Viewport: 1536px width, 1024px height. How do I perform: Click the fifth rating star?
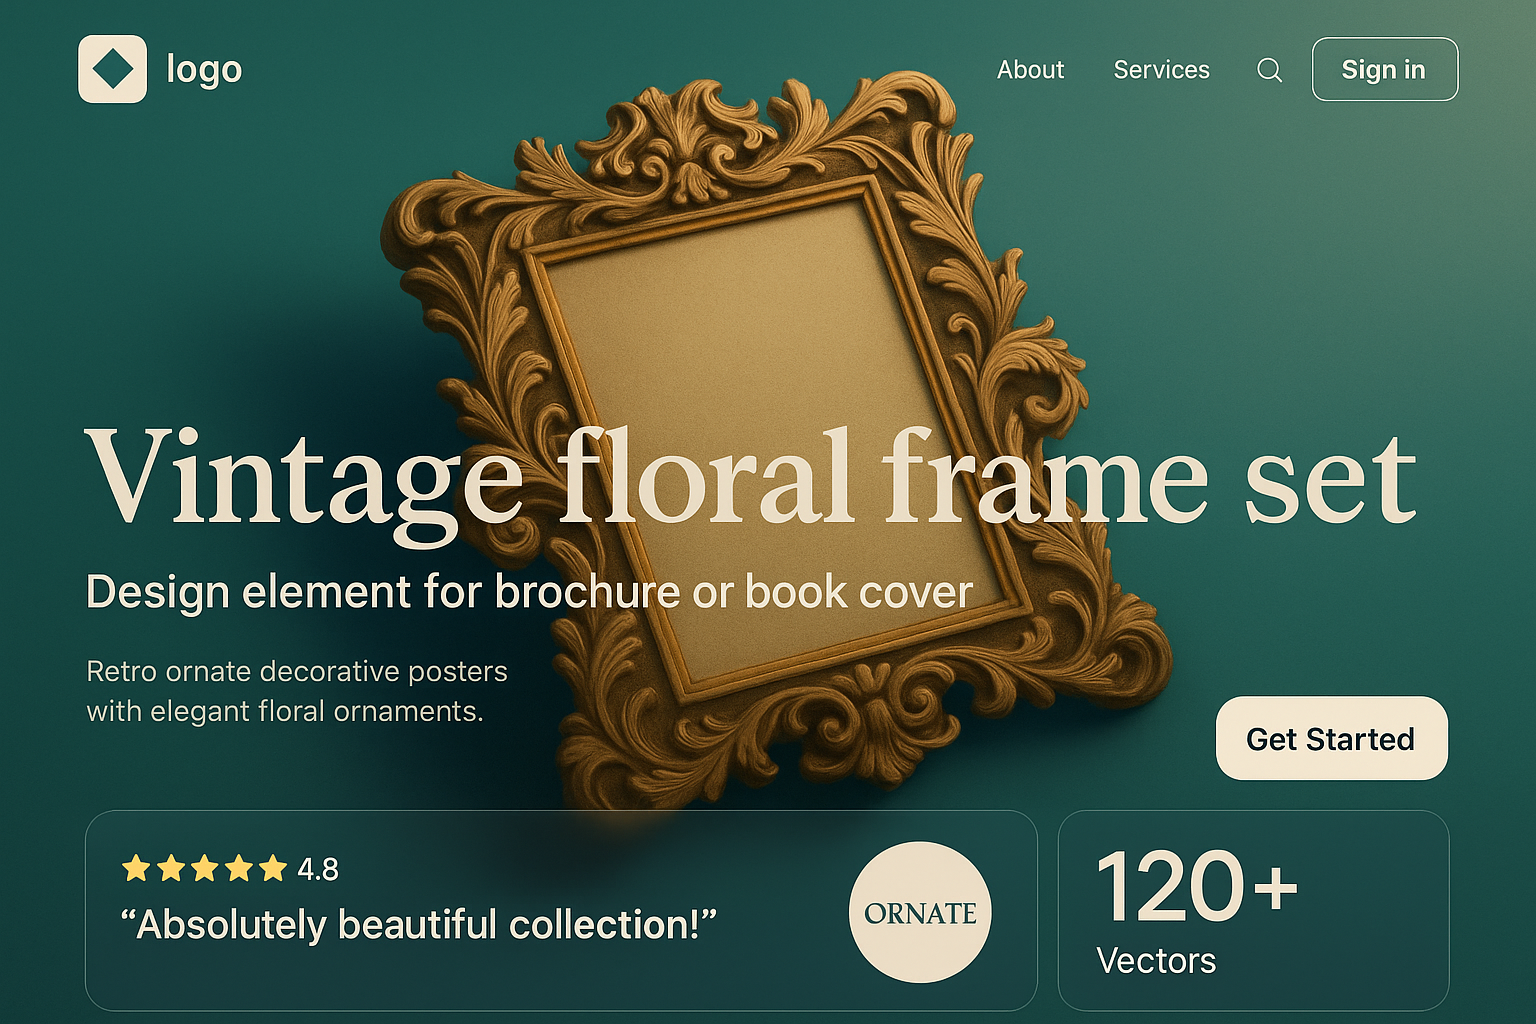coord(272,868)
